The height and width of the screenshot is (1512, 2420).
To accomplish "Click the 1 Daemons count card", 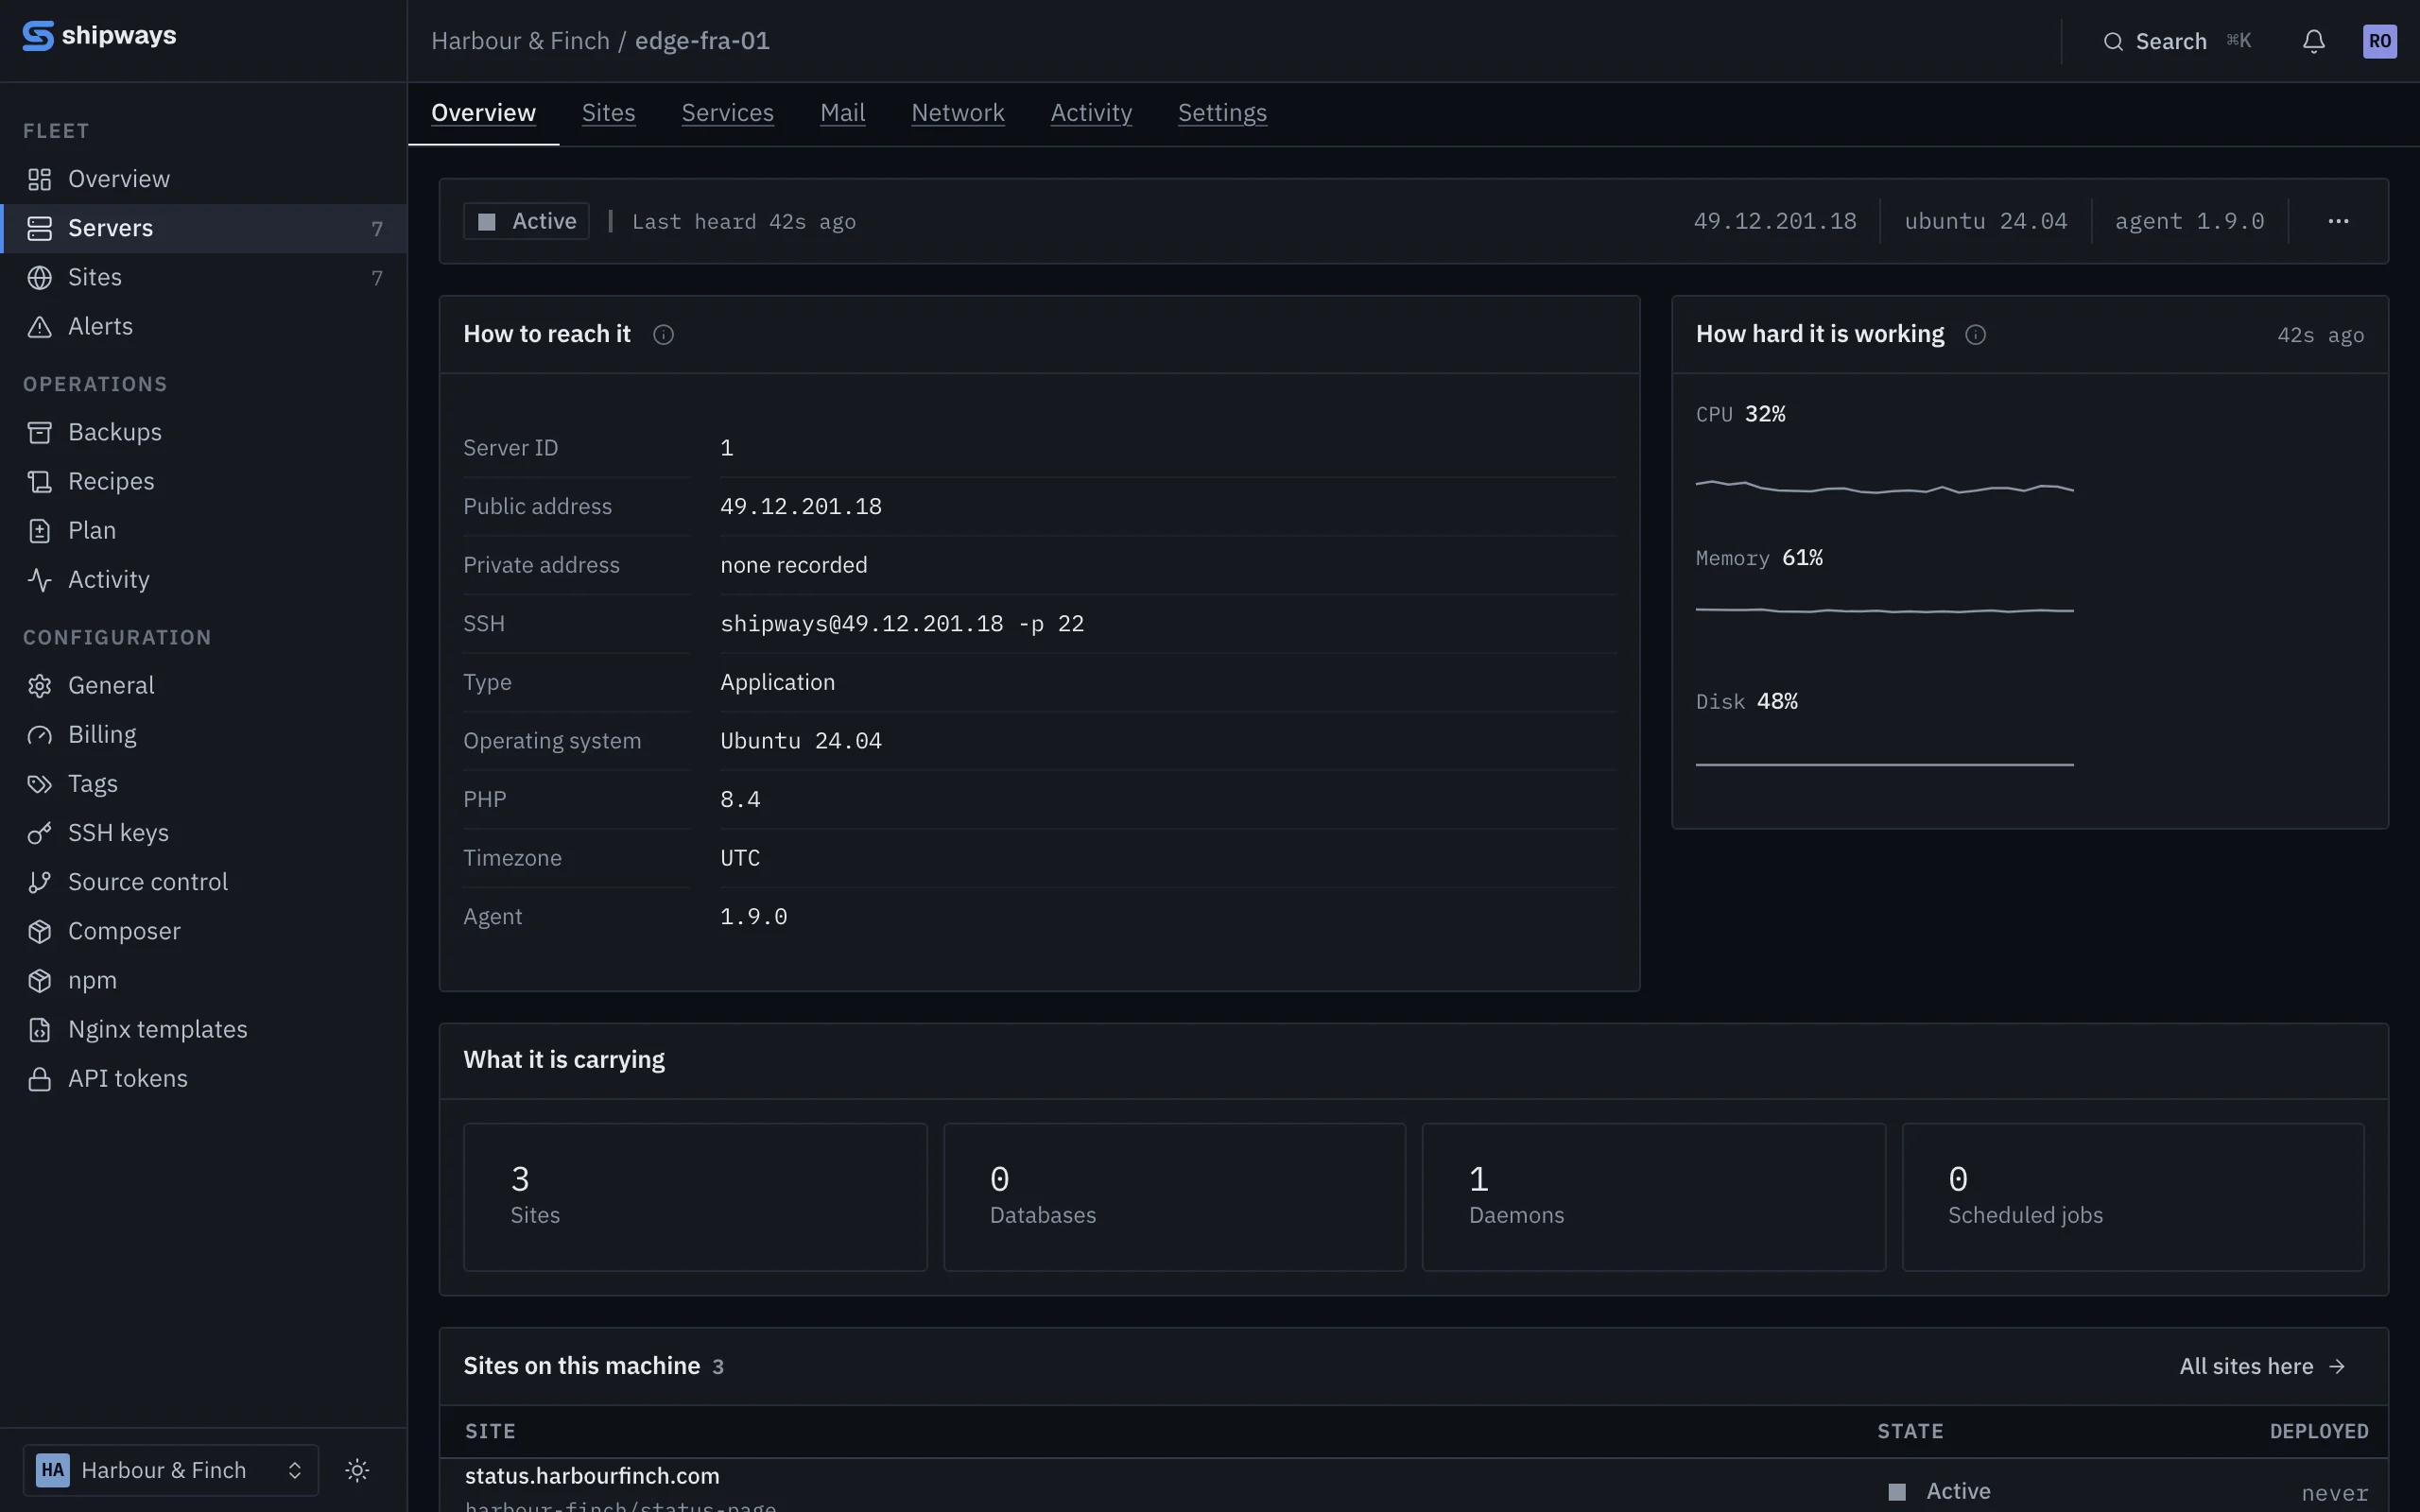I will pyautogui.click(x=1653, y=1197).
